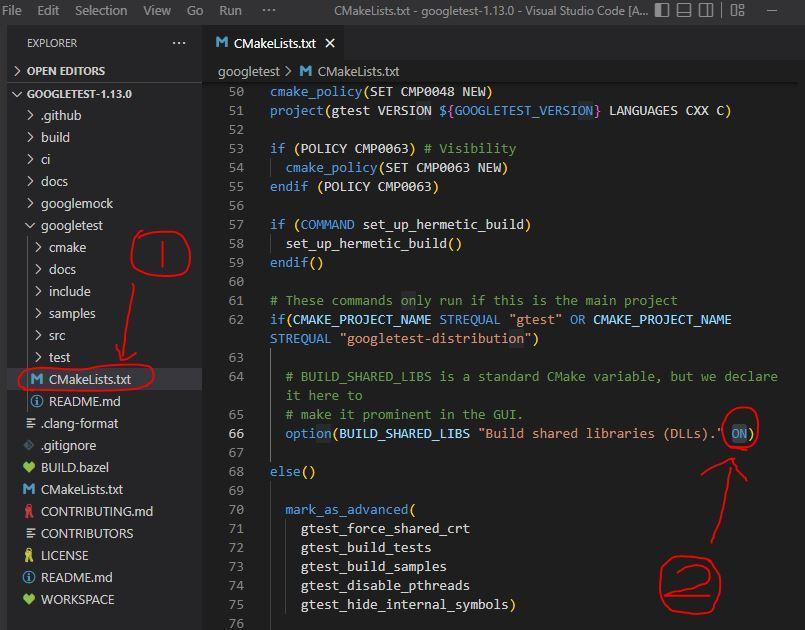
Task: Open the File menu
Action: pyautogui.click(x=11, y=10)
